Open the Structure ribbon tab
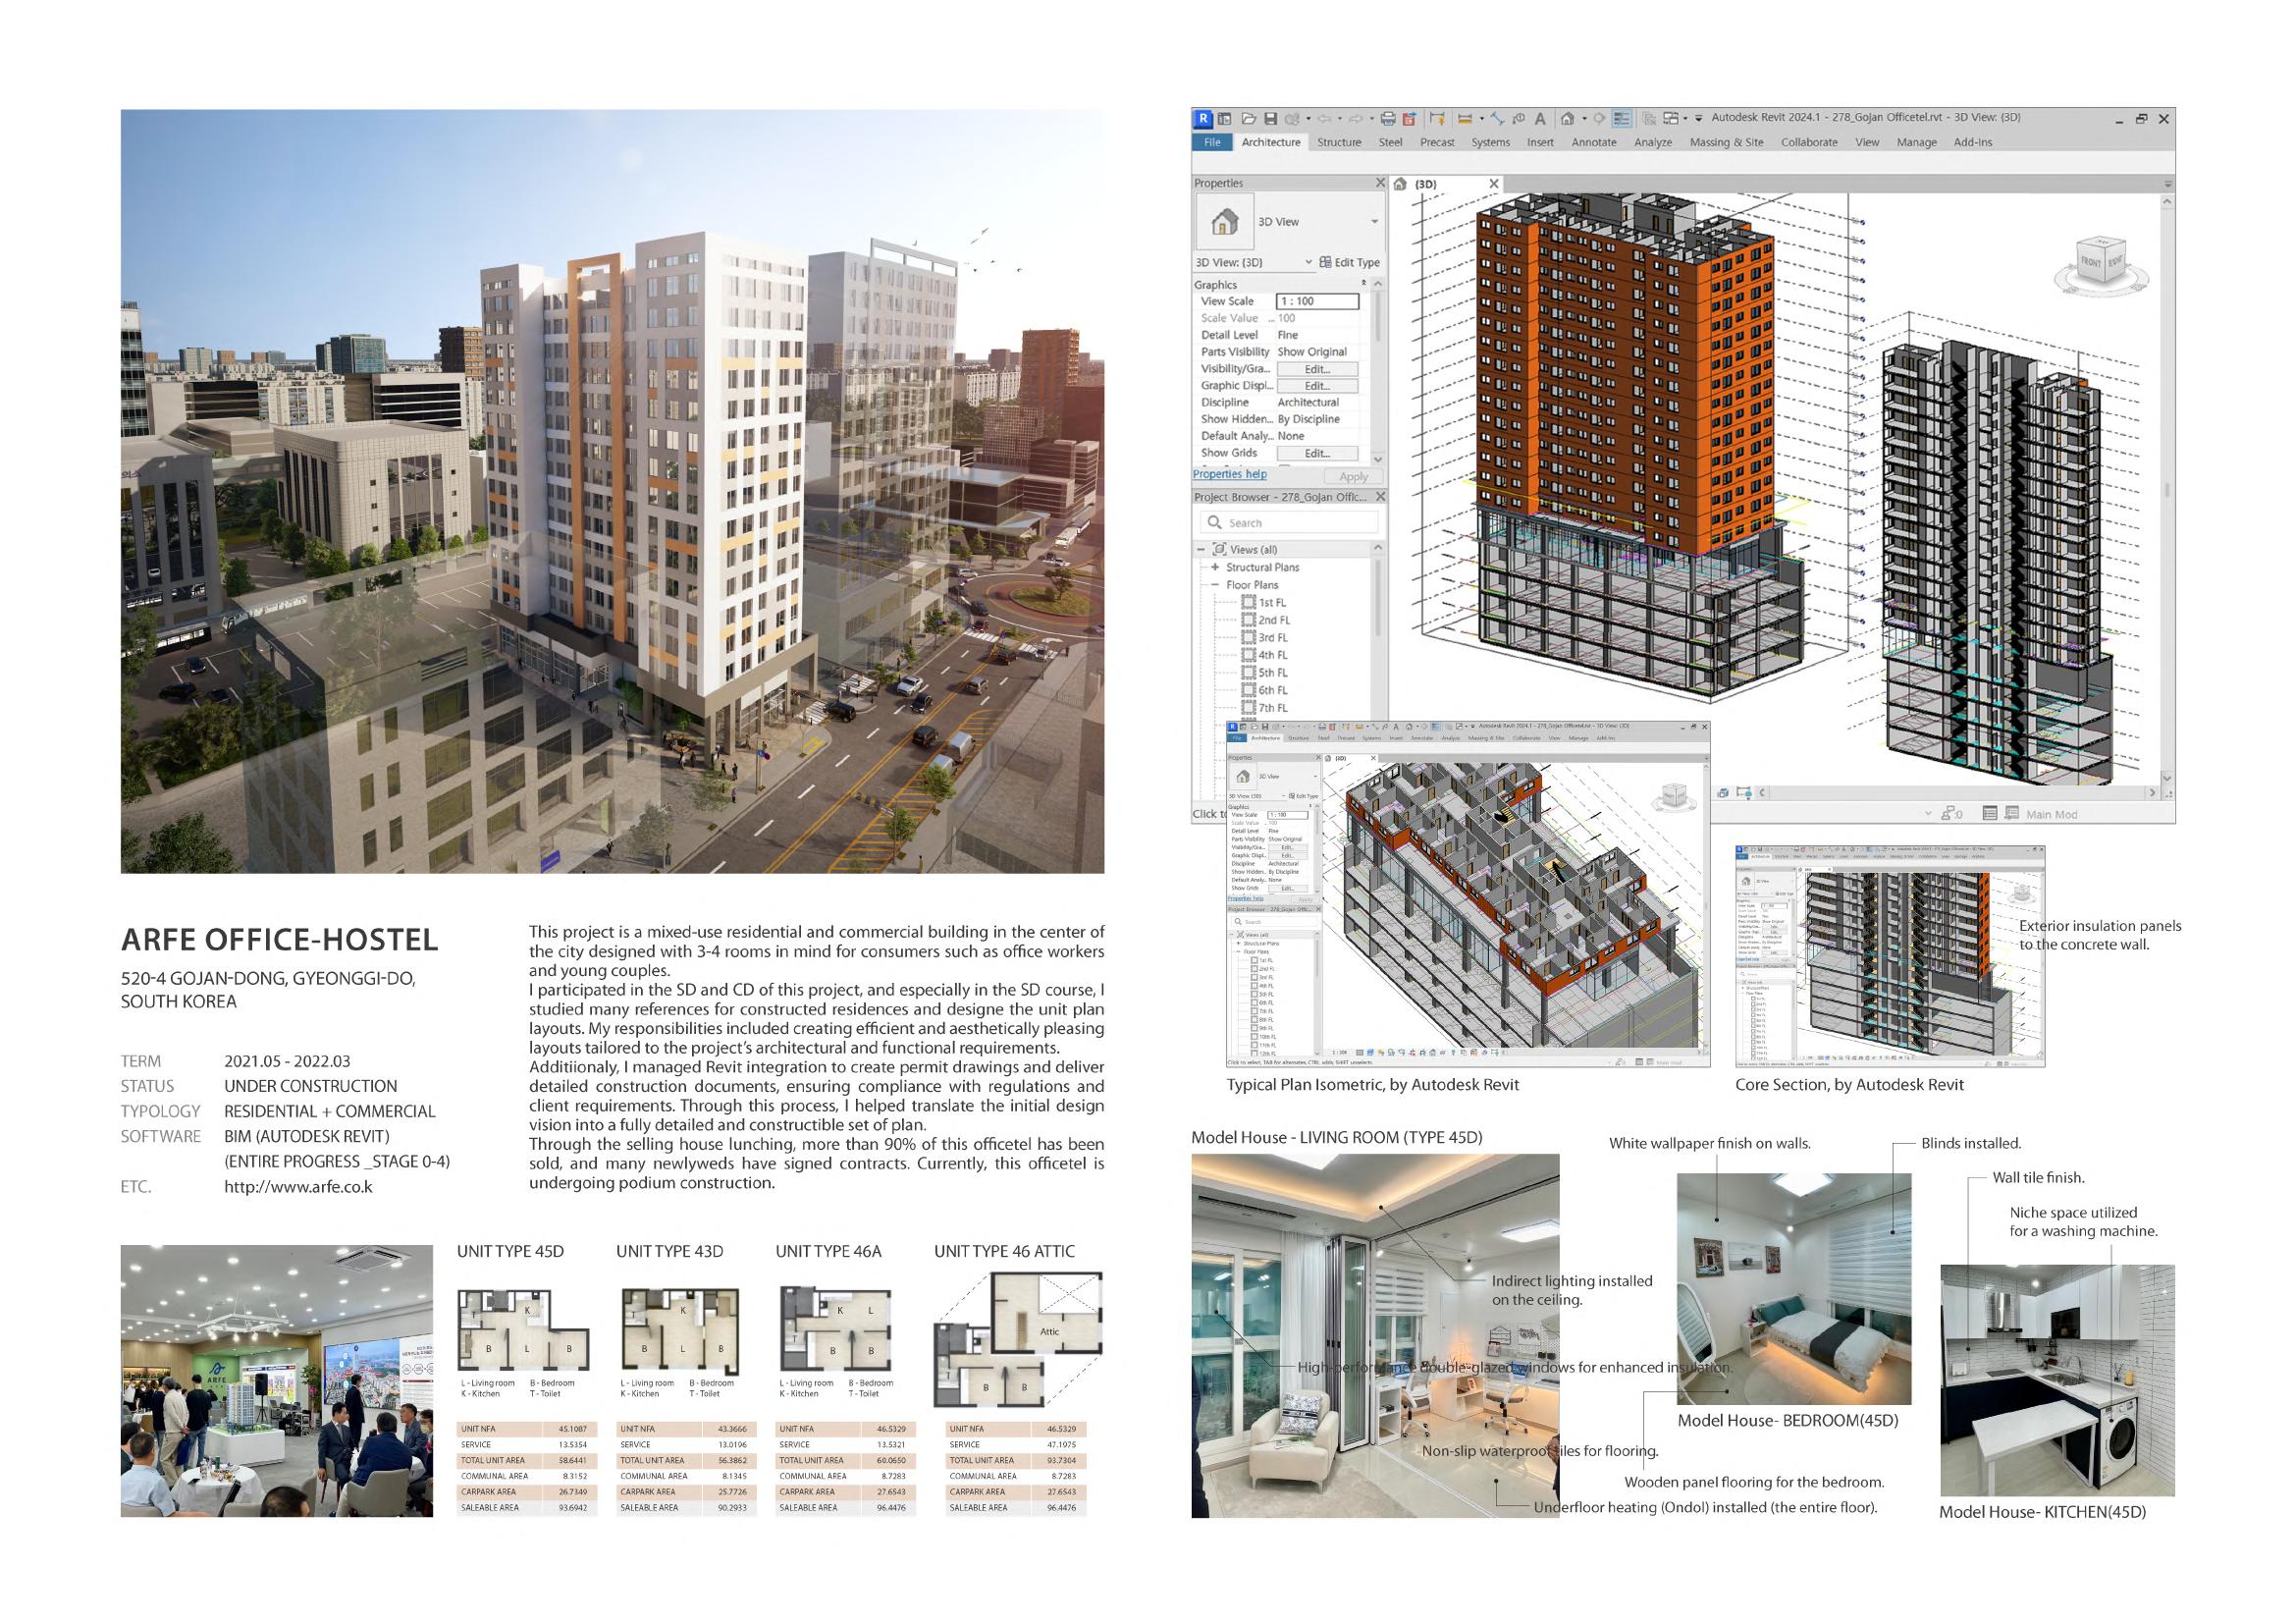This screenshot has height=1624, width=2296. coord(1338,142)
